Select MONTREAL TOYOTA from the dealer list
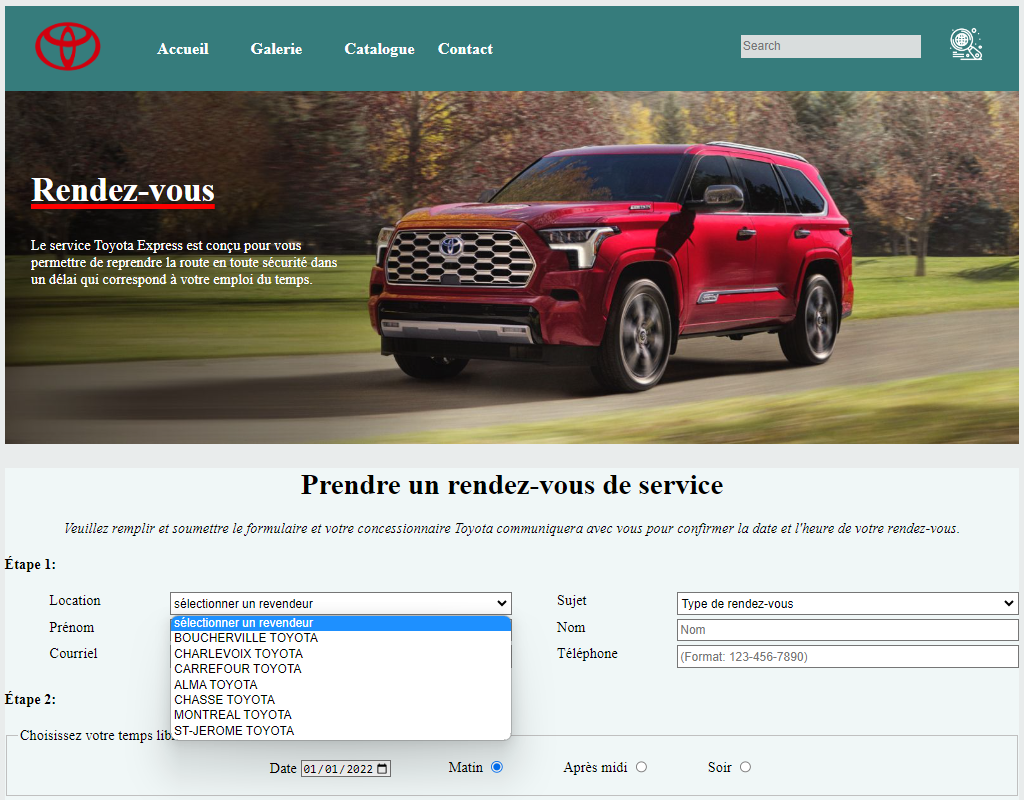The image size is (1024, 800). pyautogui.click(x=232, y=714)
